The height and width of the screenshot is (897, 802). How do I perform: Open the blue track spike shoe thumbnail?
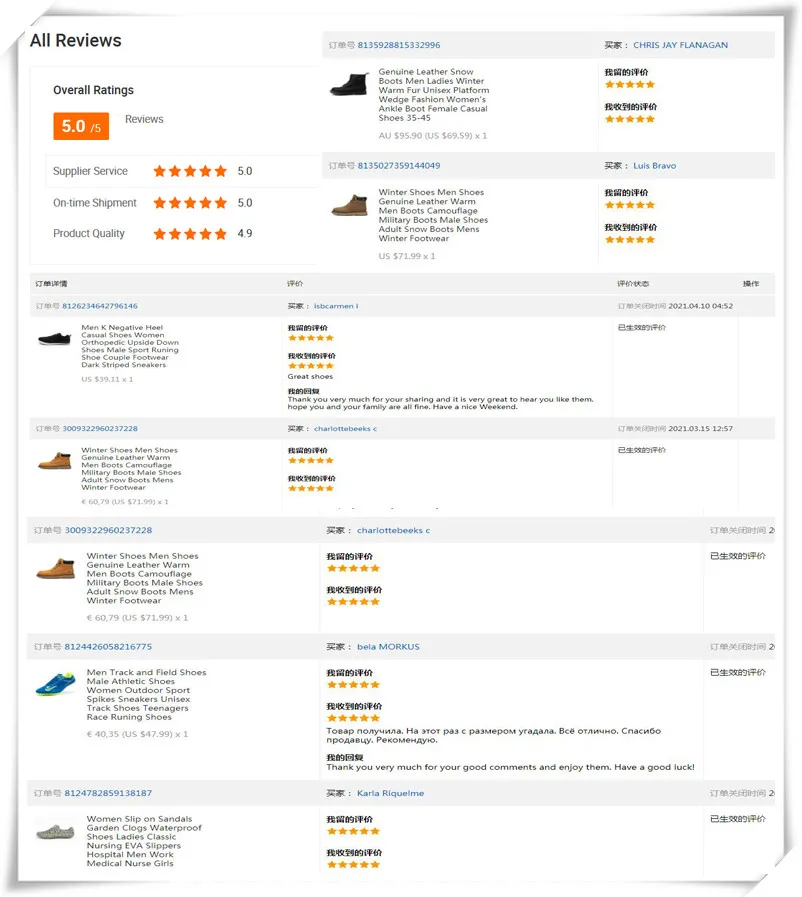click(x=56, y=685)
